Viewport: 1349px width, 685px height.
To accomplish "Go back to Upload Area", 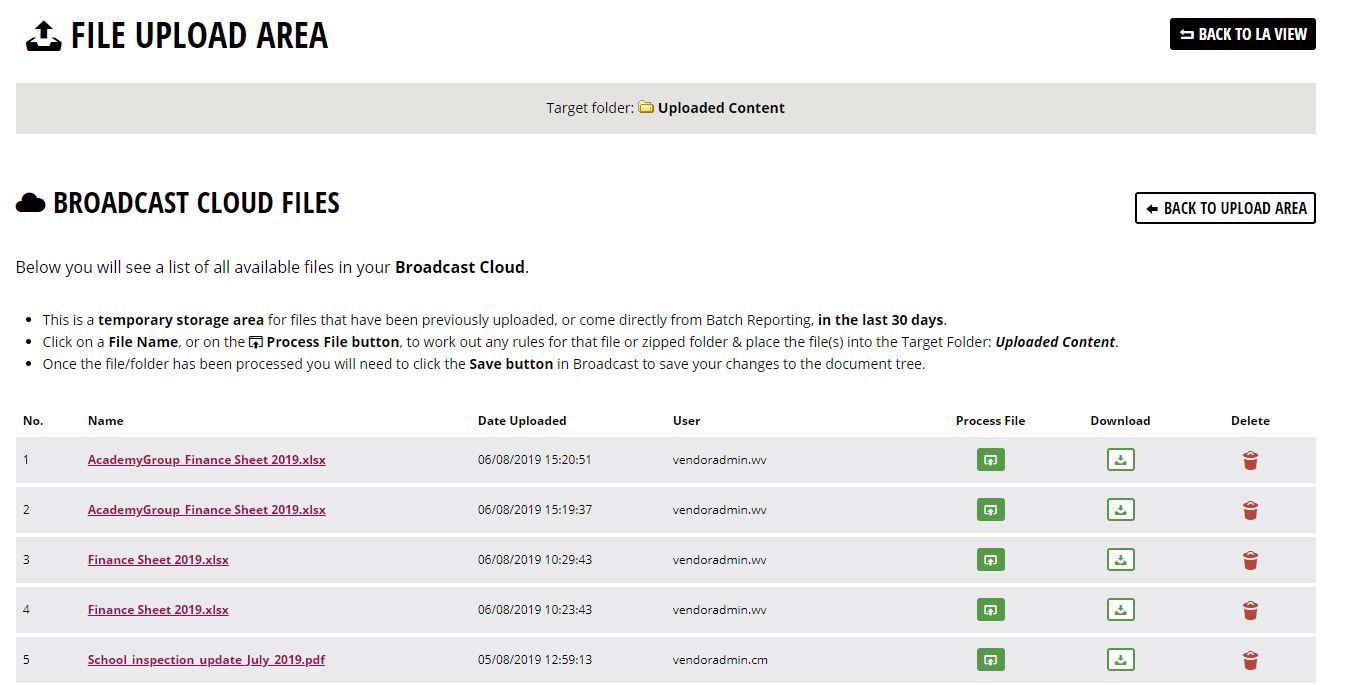I will [1225, 208].
